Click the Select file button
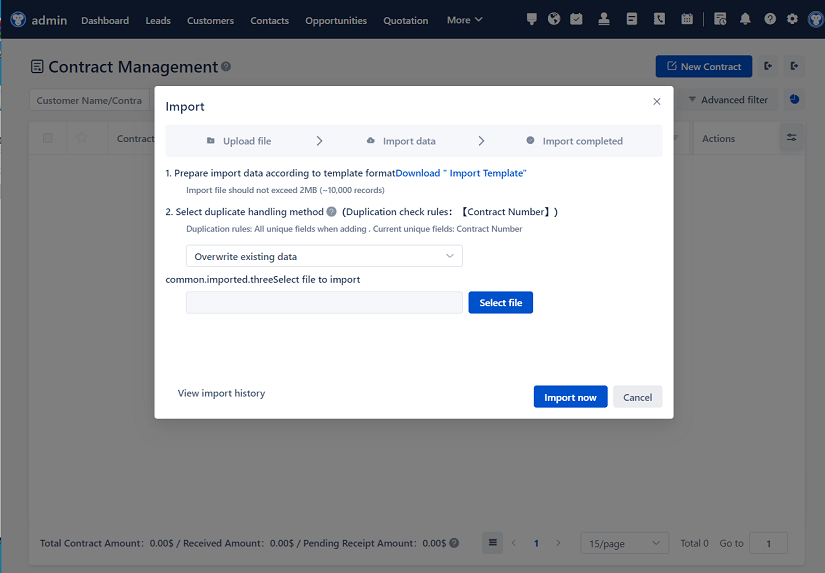This screenshot has height=573, width=825. [x=500, y=303]
